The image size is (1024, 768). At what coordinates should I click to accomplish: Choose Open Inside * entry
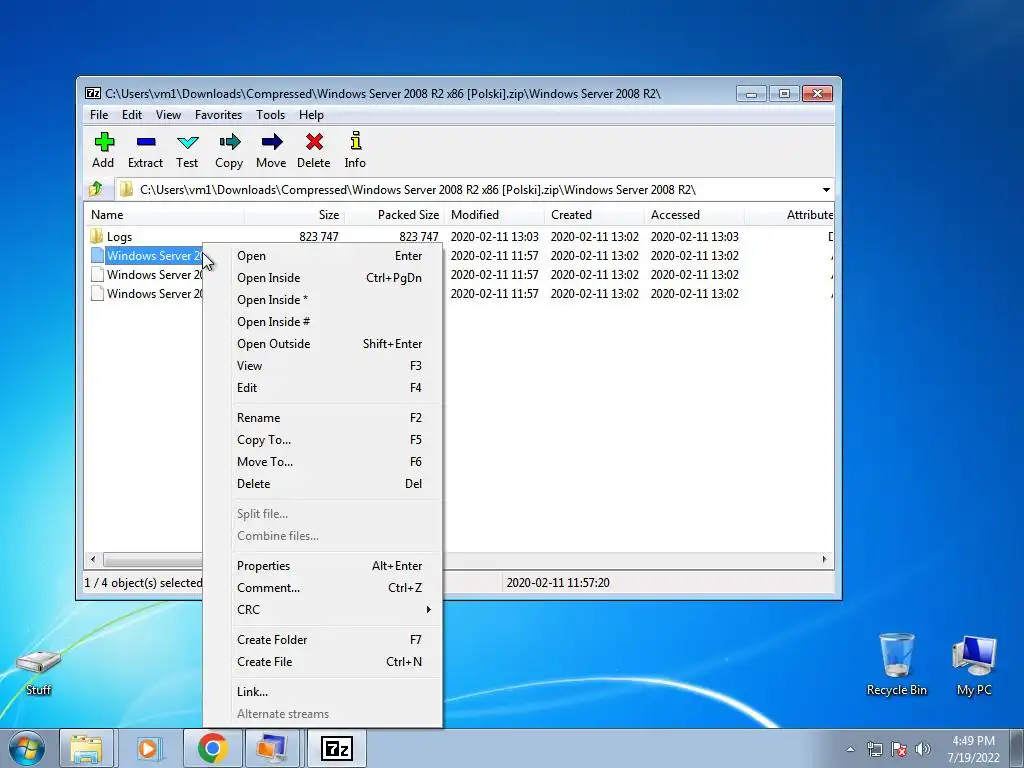tap(323, 300)
